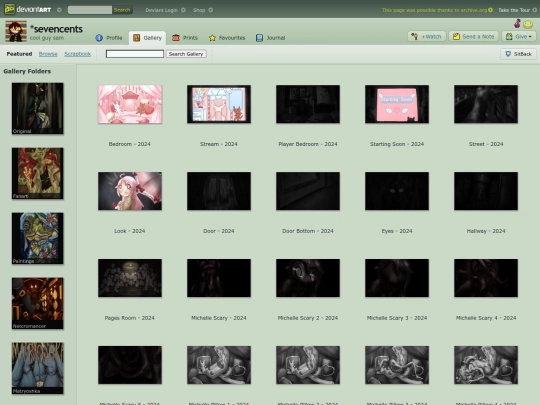Viewport: 540px width, 405px height.
Task: Open the sevencents user avatar
Action: click(x=16, y=31)
